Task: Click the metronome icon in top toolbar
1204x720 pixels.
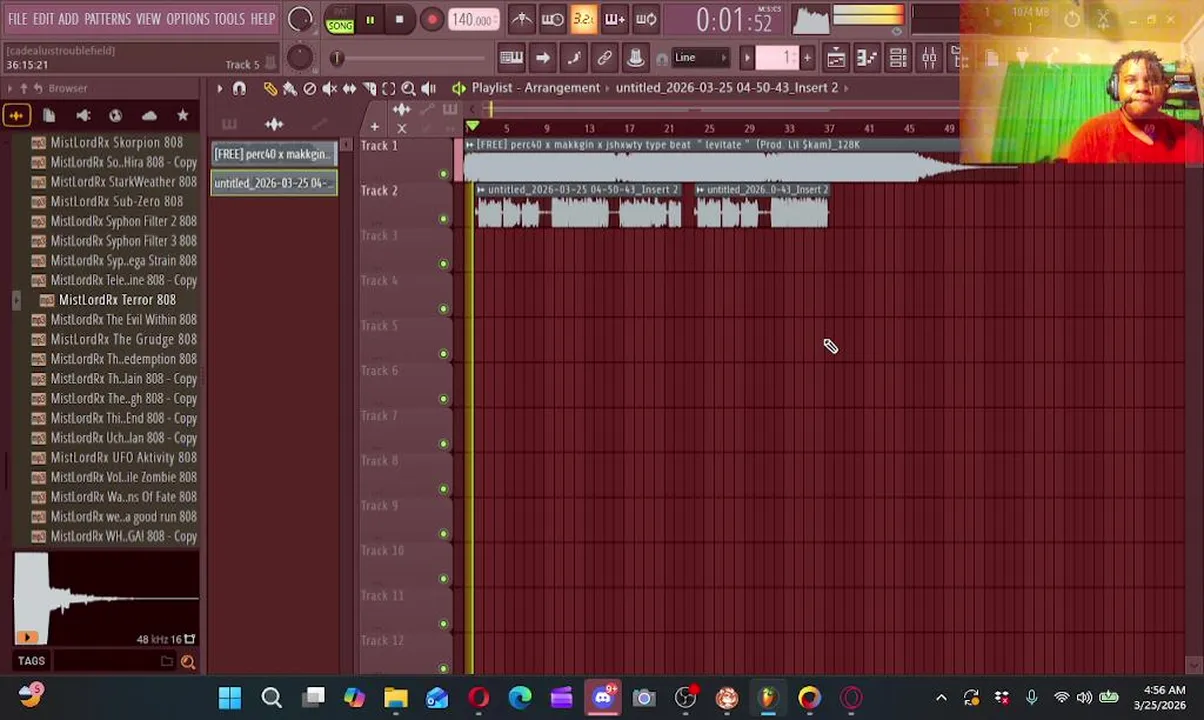Action: 522,19
